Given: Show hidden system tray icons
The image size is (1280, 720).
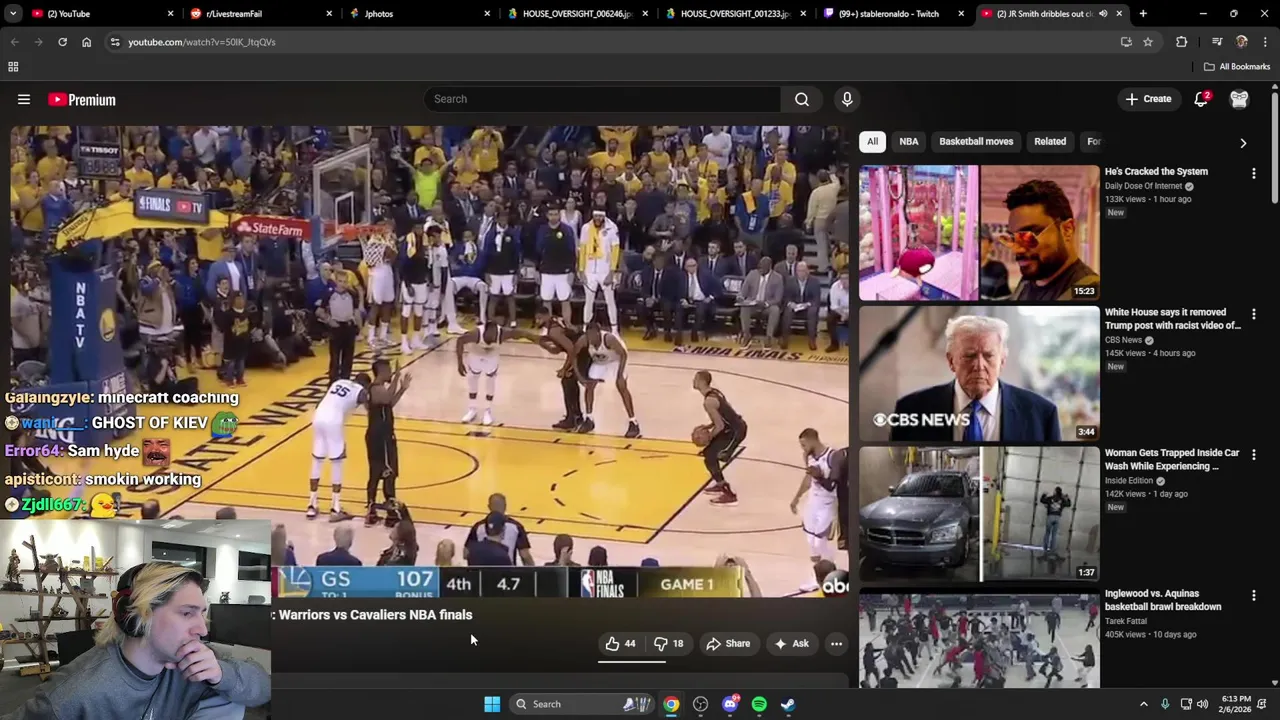Looking at the screenshot, I should tap(1144, 704).
